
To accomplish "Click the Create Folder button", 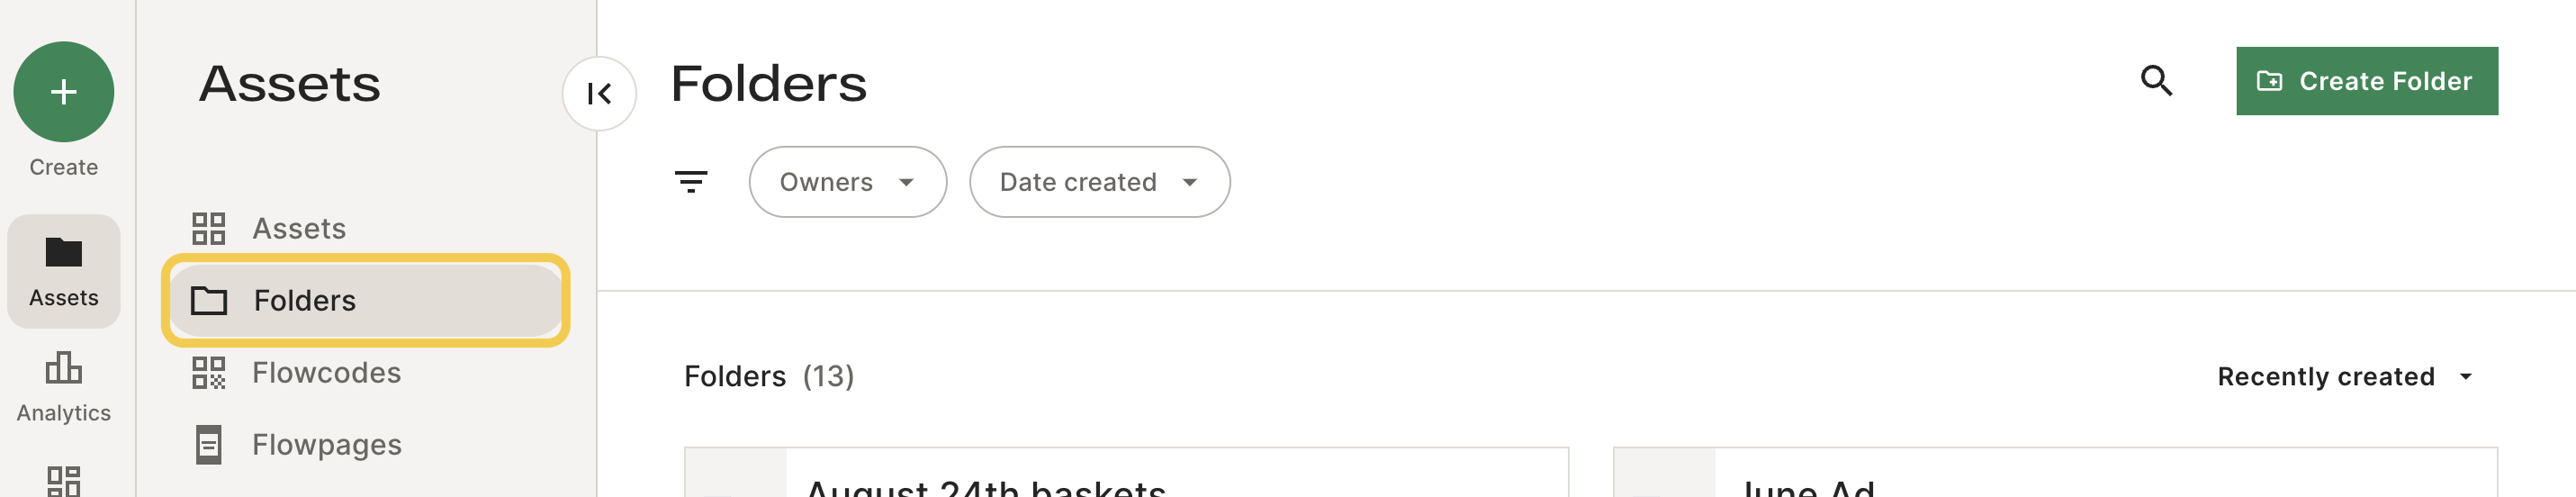I will pyautogui.click(x=2366, y=81).
